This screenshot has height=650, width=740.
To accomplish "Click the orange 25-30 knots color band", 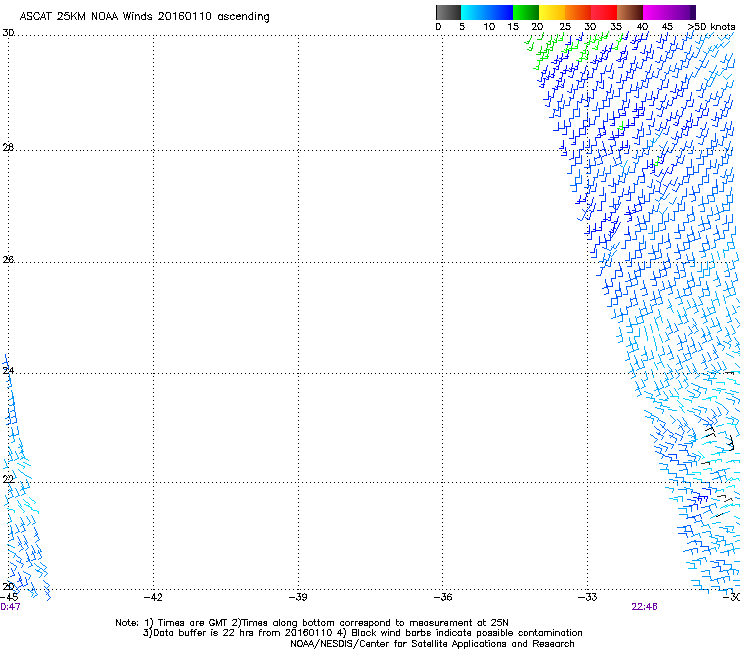I will 578,12.
